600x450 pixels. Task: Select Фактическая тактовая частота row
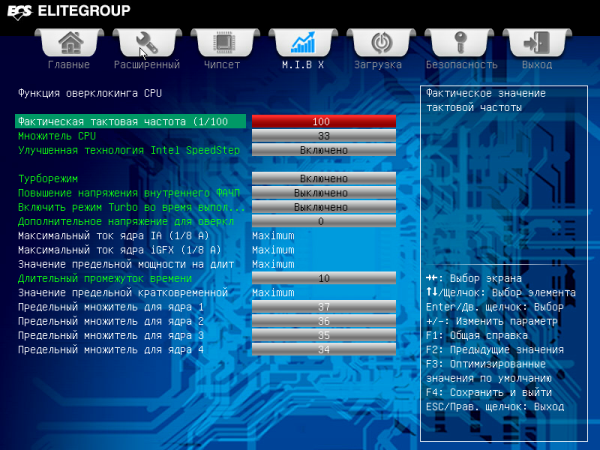(x=130, y=121)
